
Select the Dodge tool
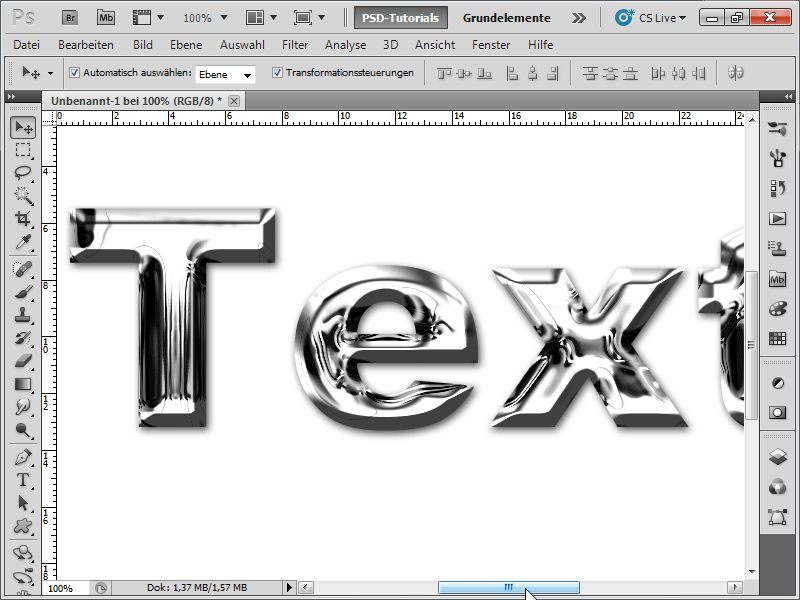coord(23,430)
